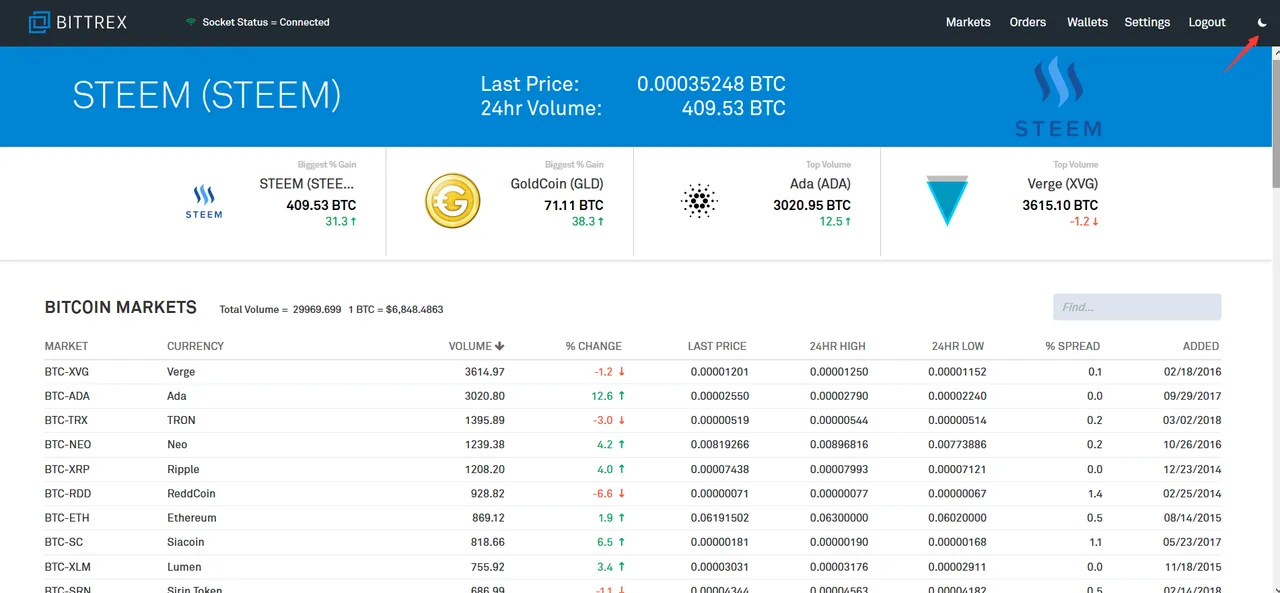Open the BTC-TRX market row

coord(632,420)
